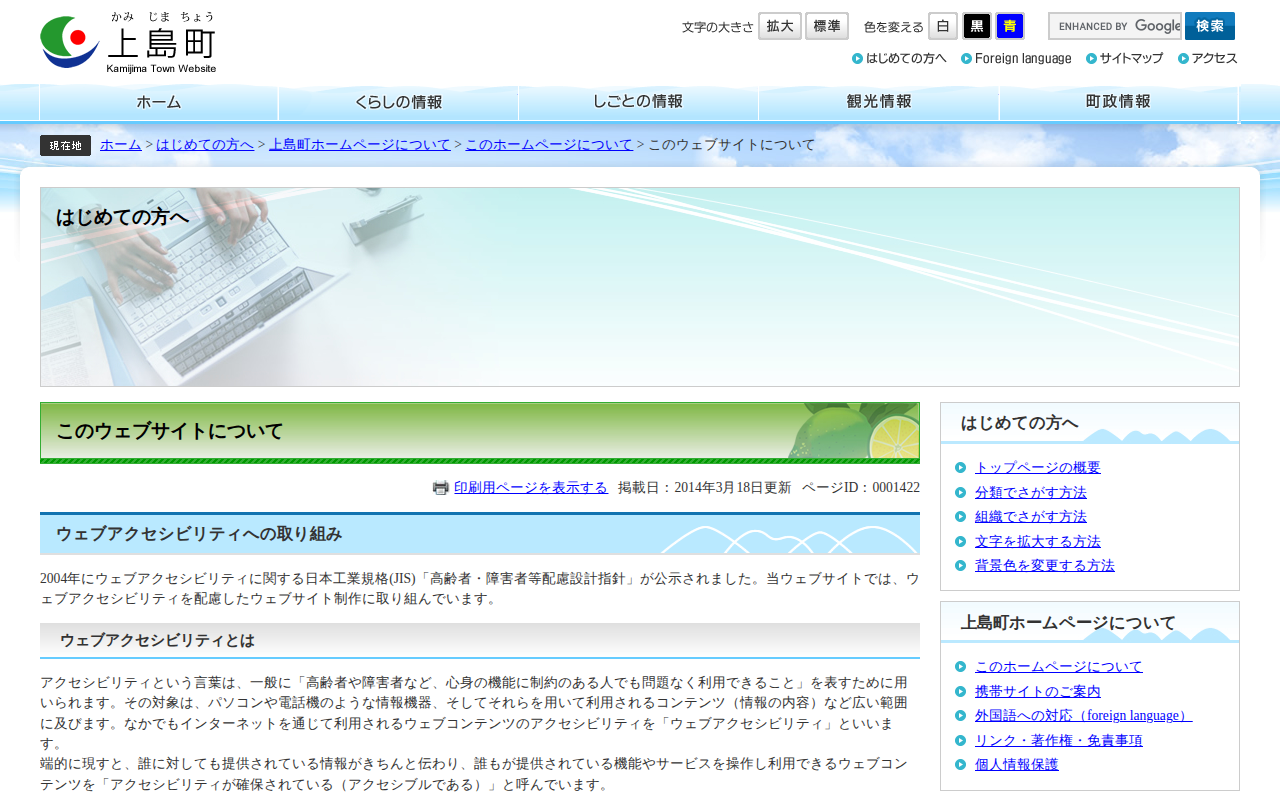Click the 検索 search button
1280x800 pixels.
pos(1210,26)
